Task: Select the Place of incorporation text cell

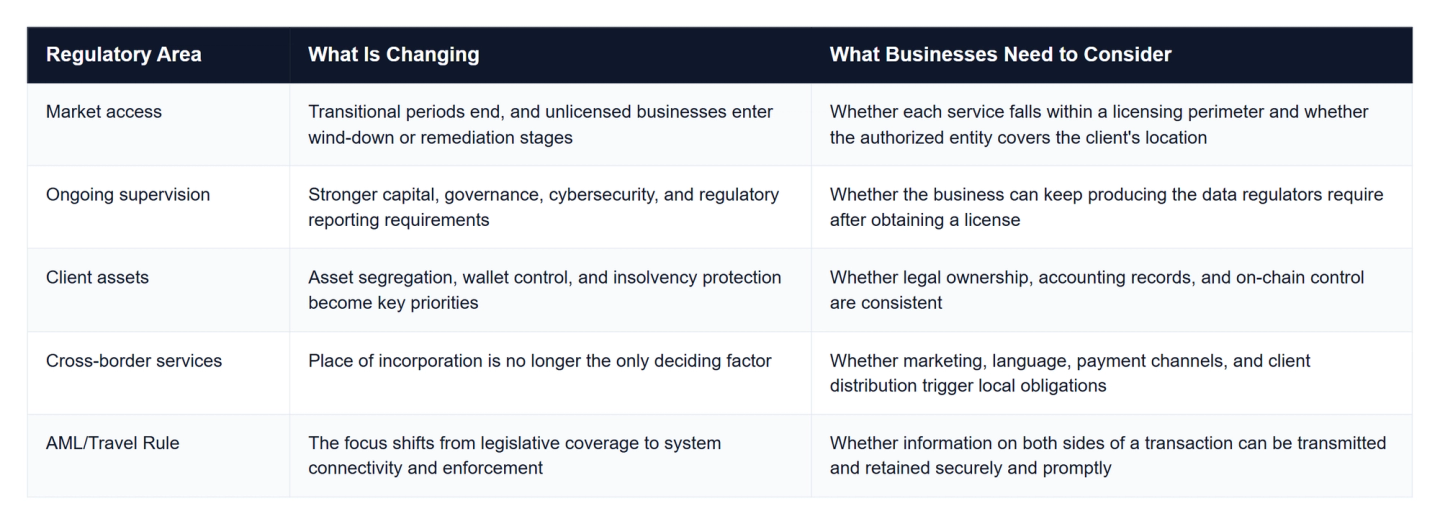Action: point(550,374)
